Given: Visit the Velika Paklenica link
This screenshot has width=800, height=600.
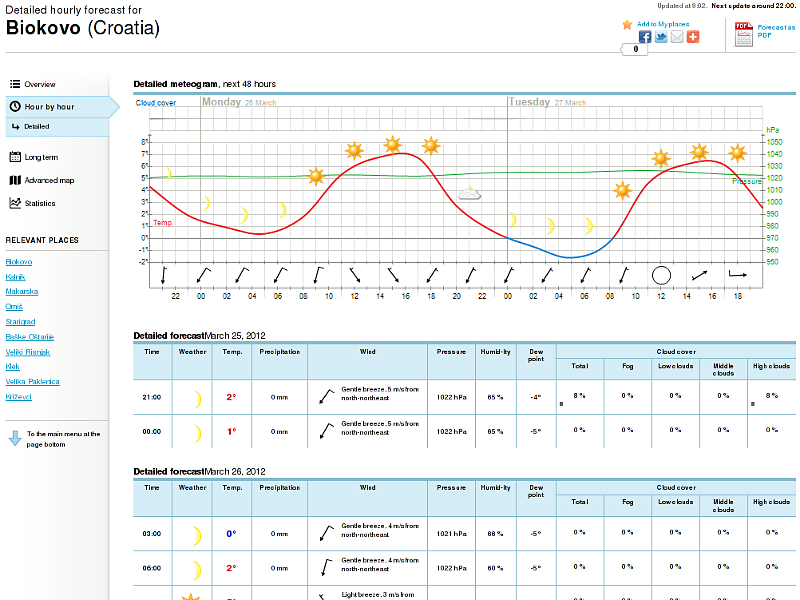Looking at the screenshot, I should (x=33, y=382).
